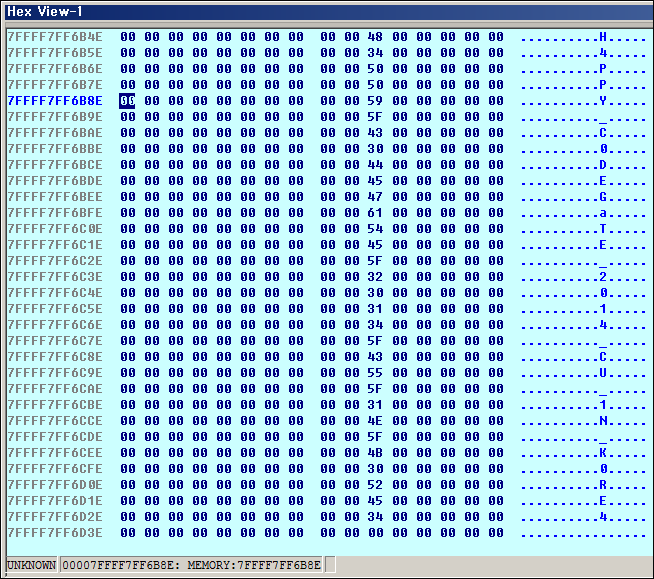Select the last address 7FFFF7FF6D3E
The image size is (654, 579).
coord(55,533)
